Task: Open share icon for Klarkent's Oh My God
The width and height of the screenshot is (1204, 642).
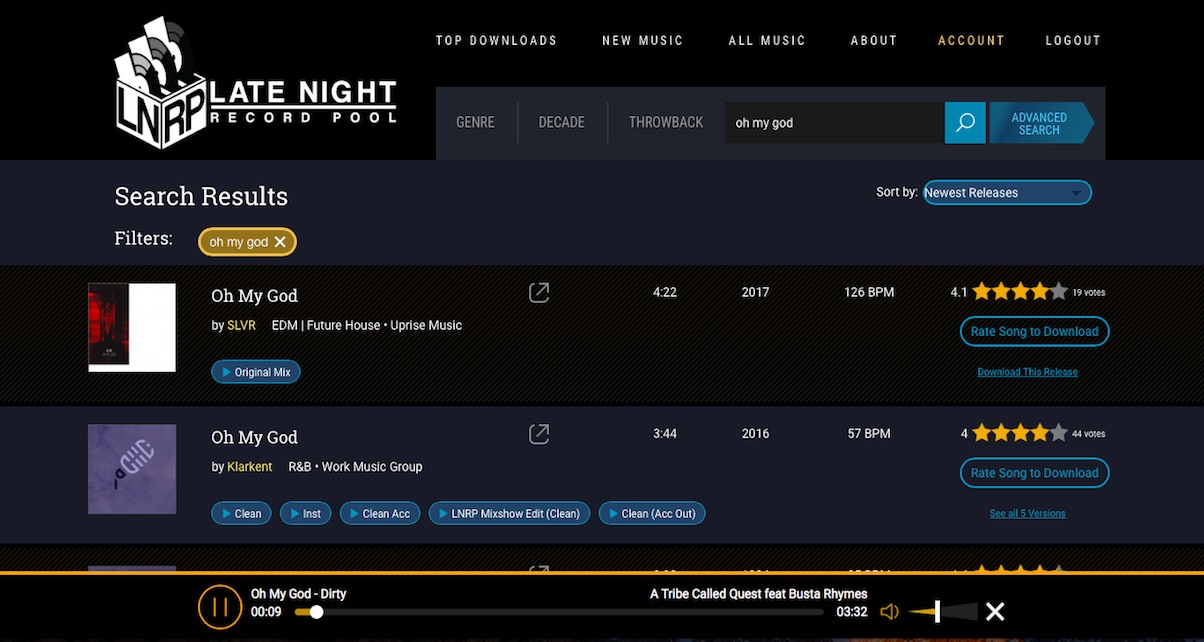Action: click(539, 434)
